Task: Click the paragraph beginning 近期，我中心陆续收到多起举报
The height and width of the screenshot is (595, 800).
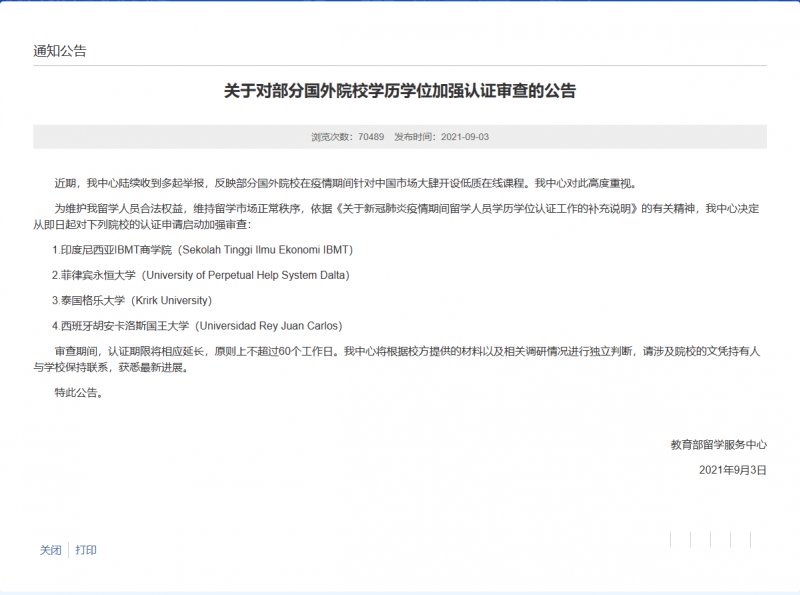Action: pos(346,183)
